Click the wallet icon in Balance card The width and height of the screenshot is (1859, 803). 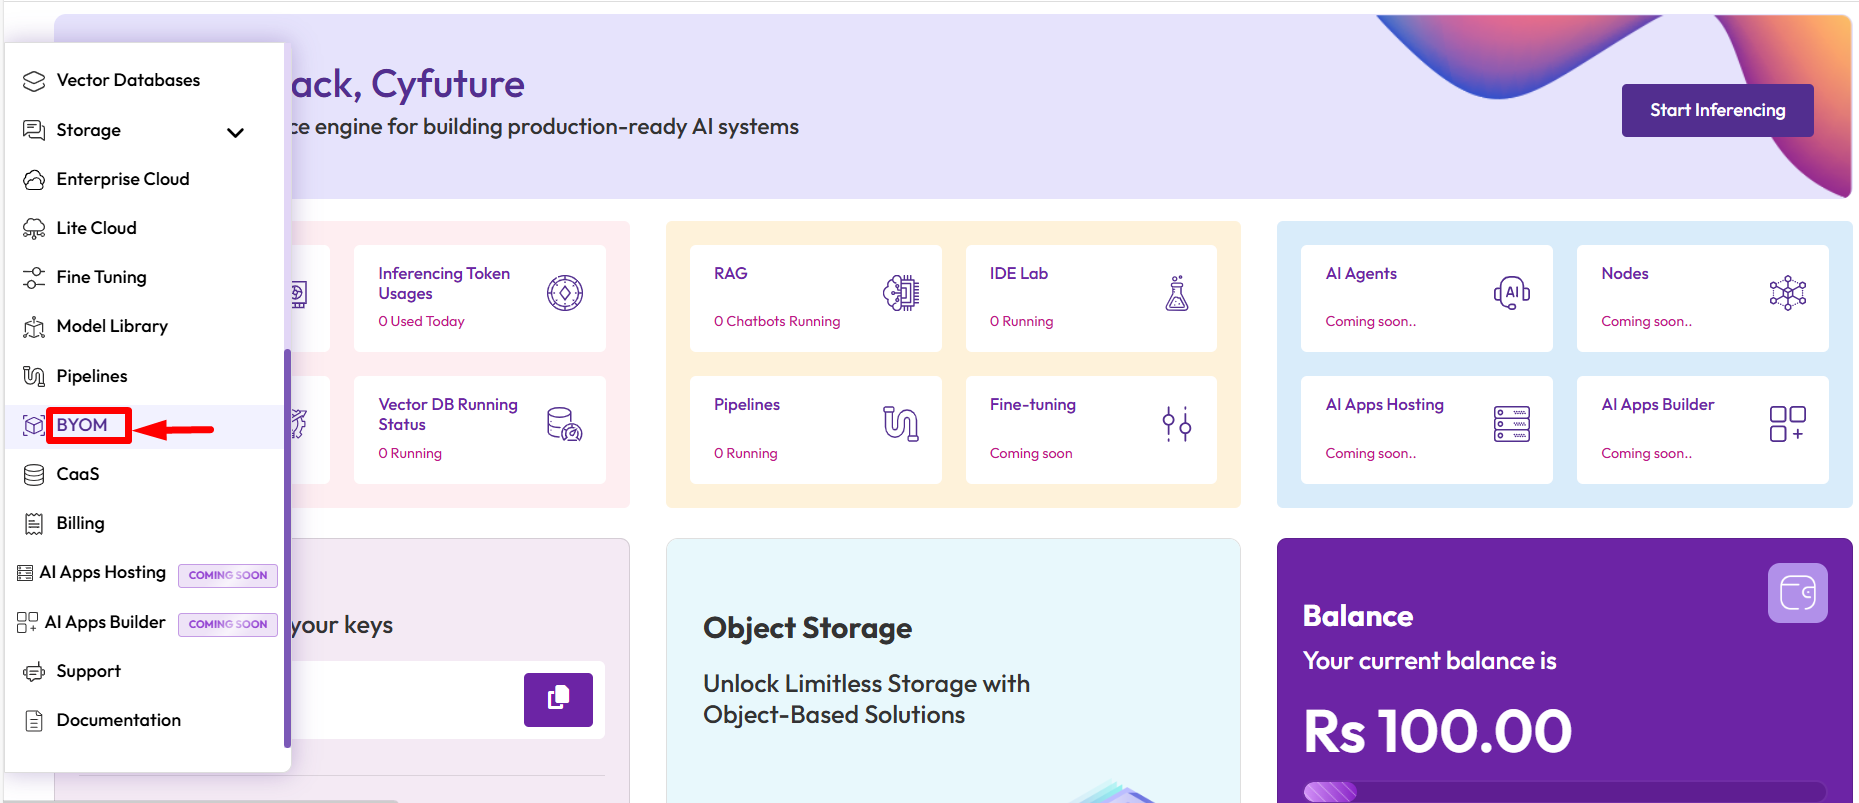click(1797, 593)
